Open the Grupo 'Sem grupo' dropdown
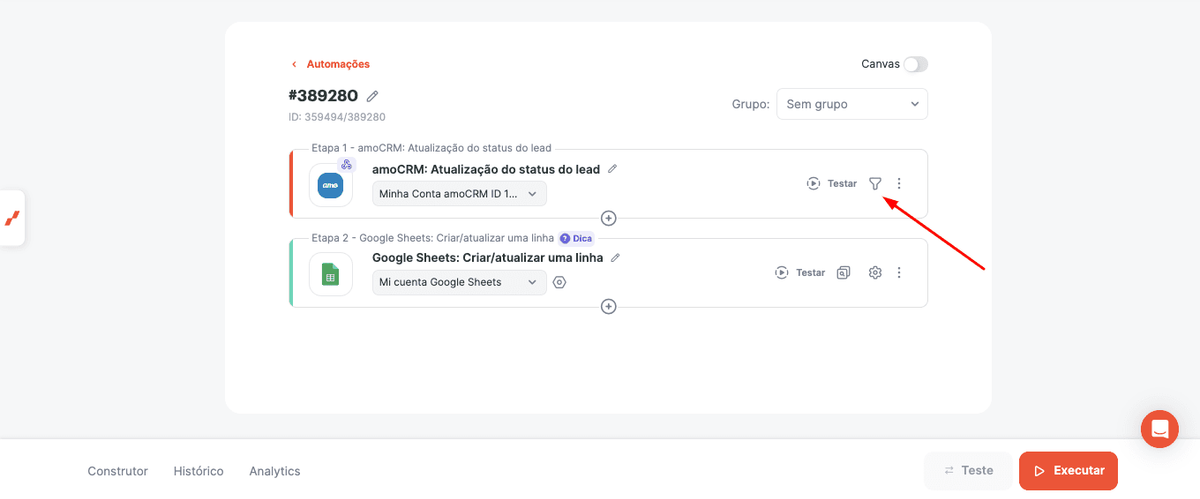Viewport: 1200px width, 499px height. (x=852, y=104)
